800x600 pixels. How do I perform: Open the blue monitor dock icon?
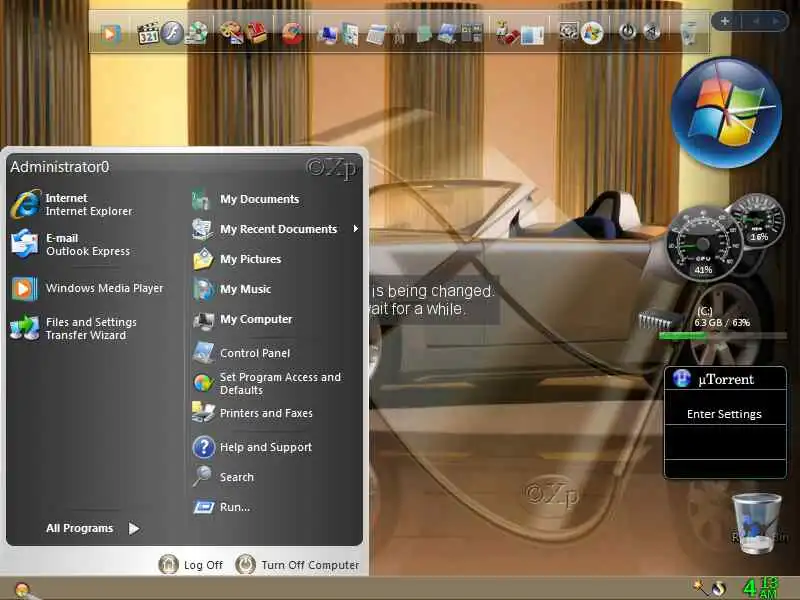[x=327, y=35]
